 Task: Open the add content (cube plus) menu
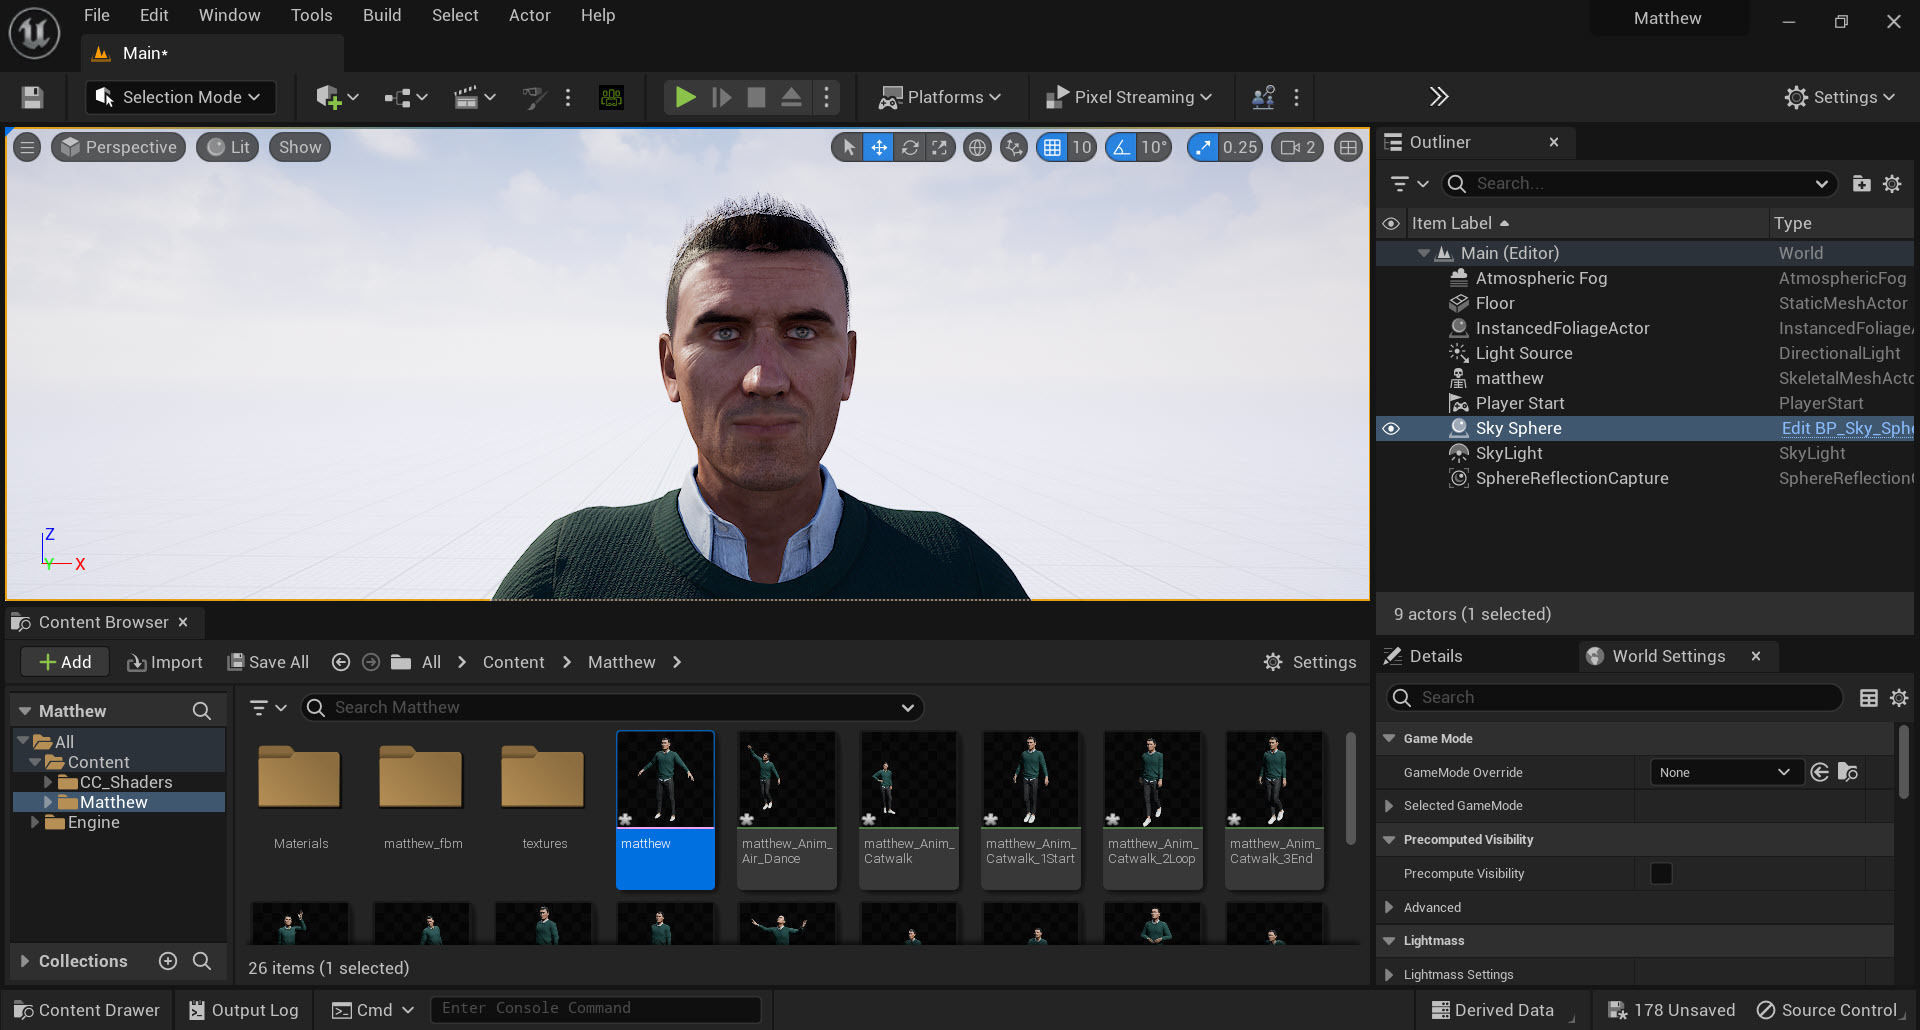[x=337, y=97]
